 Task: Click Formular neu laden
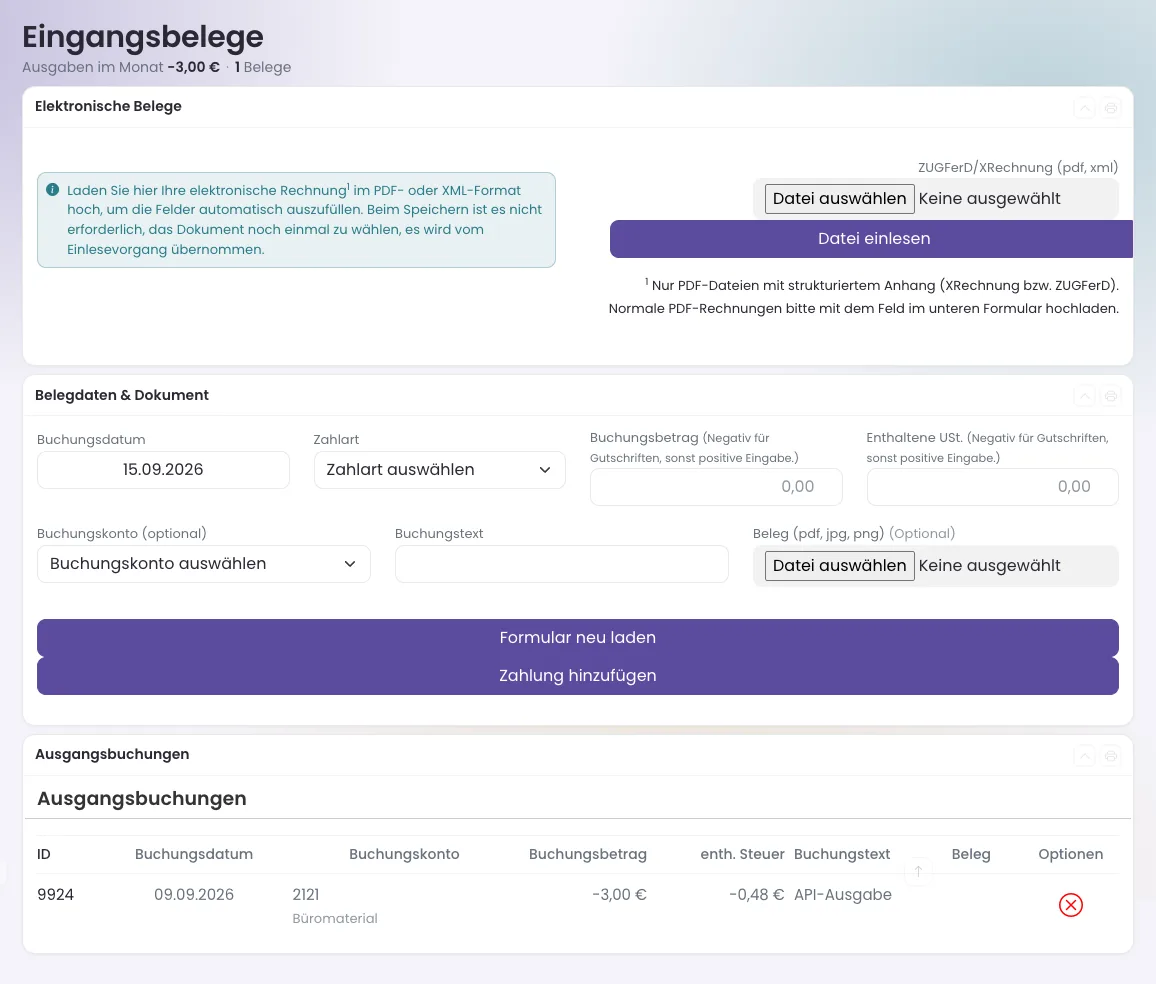[x=577, y=638]
